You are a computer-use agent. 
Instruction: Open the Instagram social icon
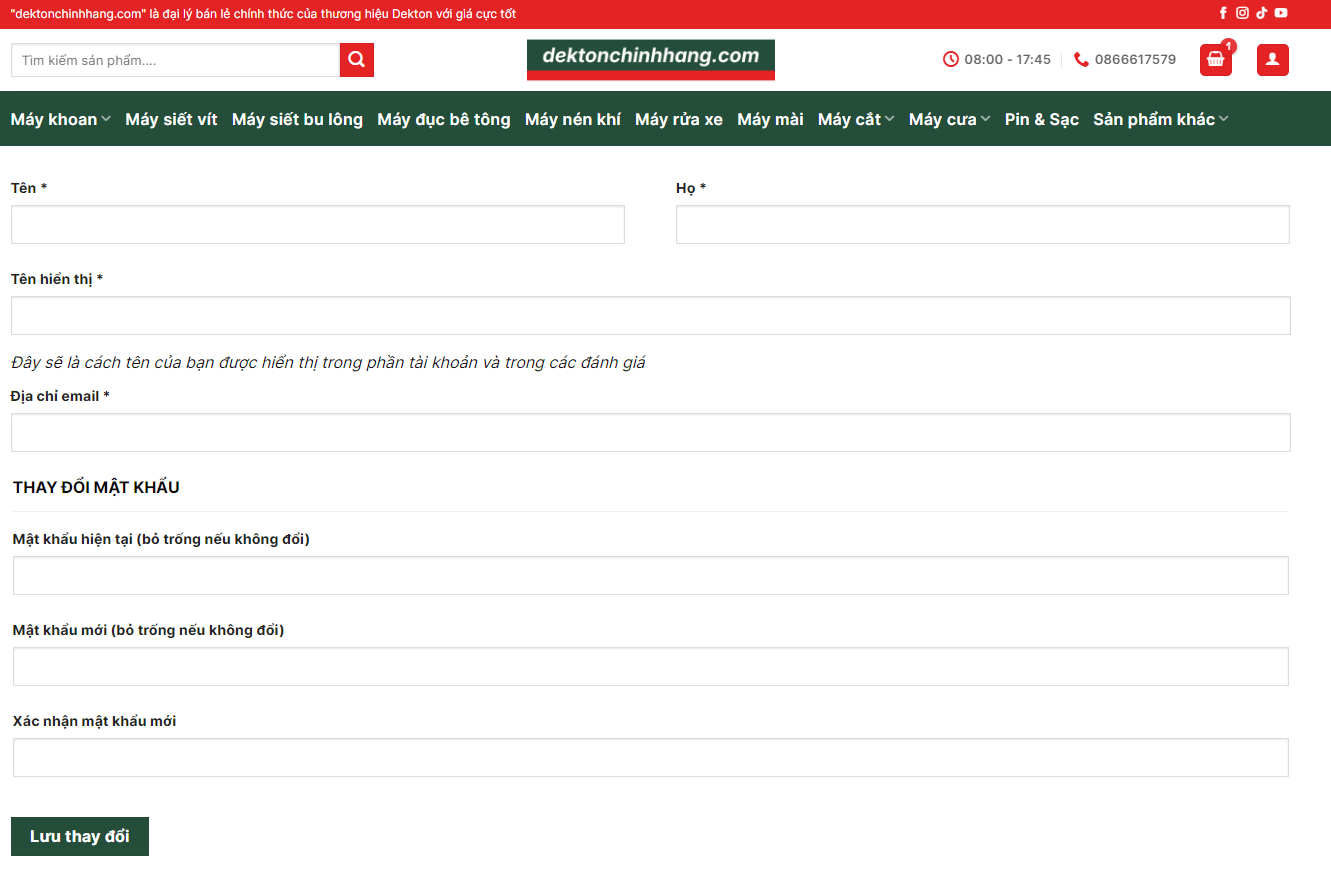point(1242,13)
